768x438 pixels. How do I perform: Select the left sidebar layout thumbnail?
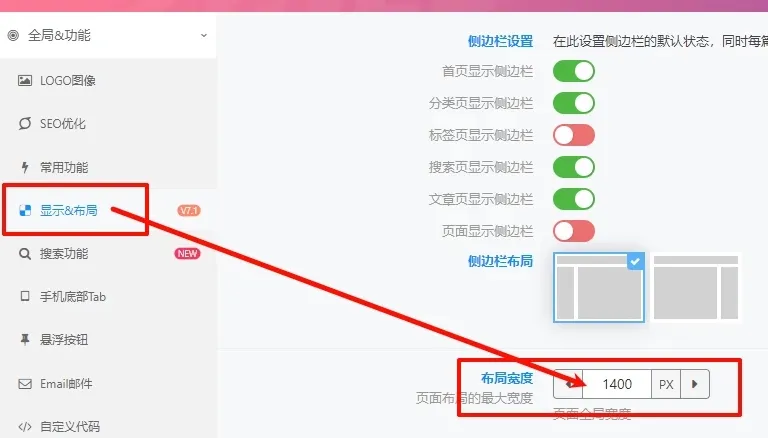point(599,288)
